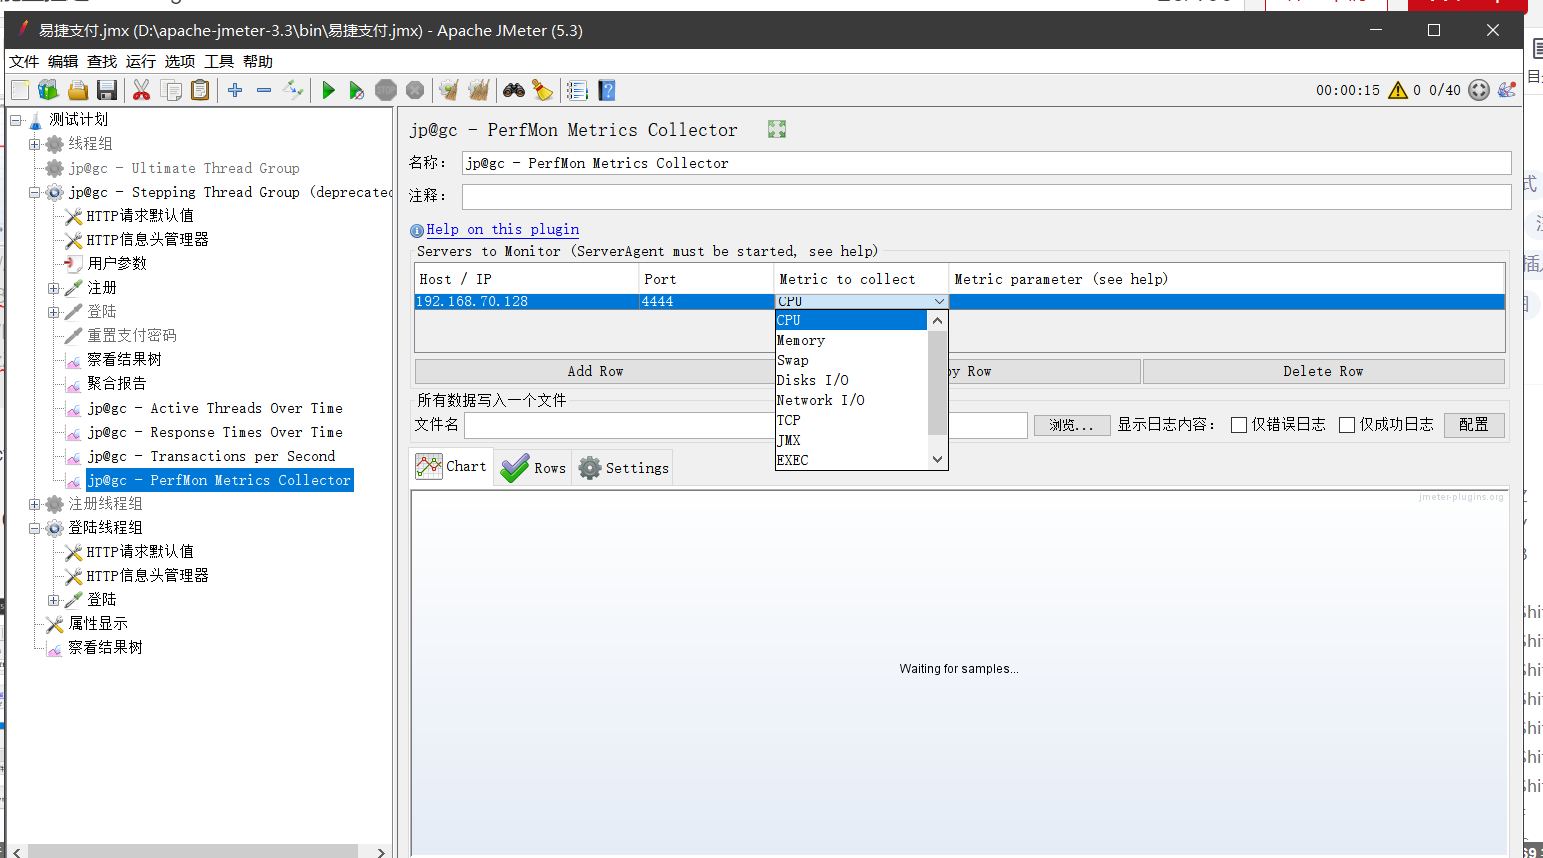Image resolution: width=1543 pixels, height=858 pixels.
Task: Click the Clear All double broom icon
Action: pos(479,90)
